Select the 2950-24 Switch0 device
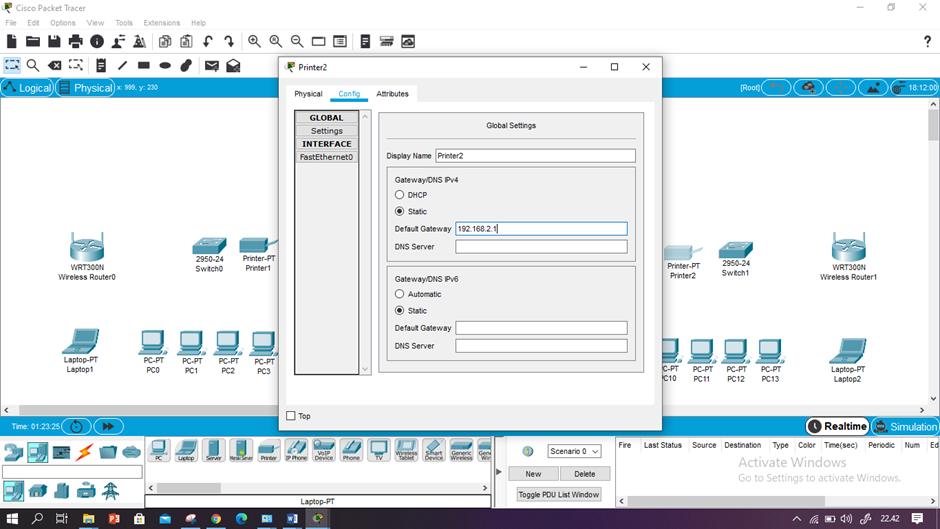 (x=209, y=246)
